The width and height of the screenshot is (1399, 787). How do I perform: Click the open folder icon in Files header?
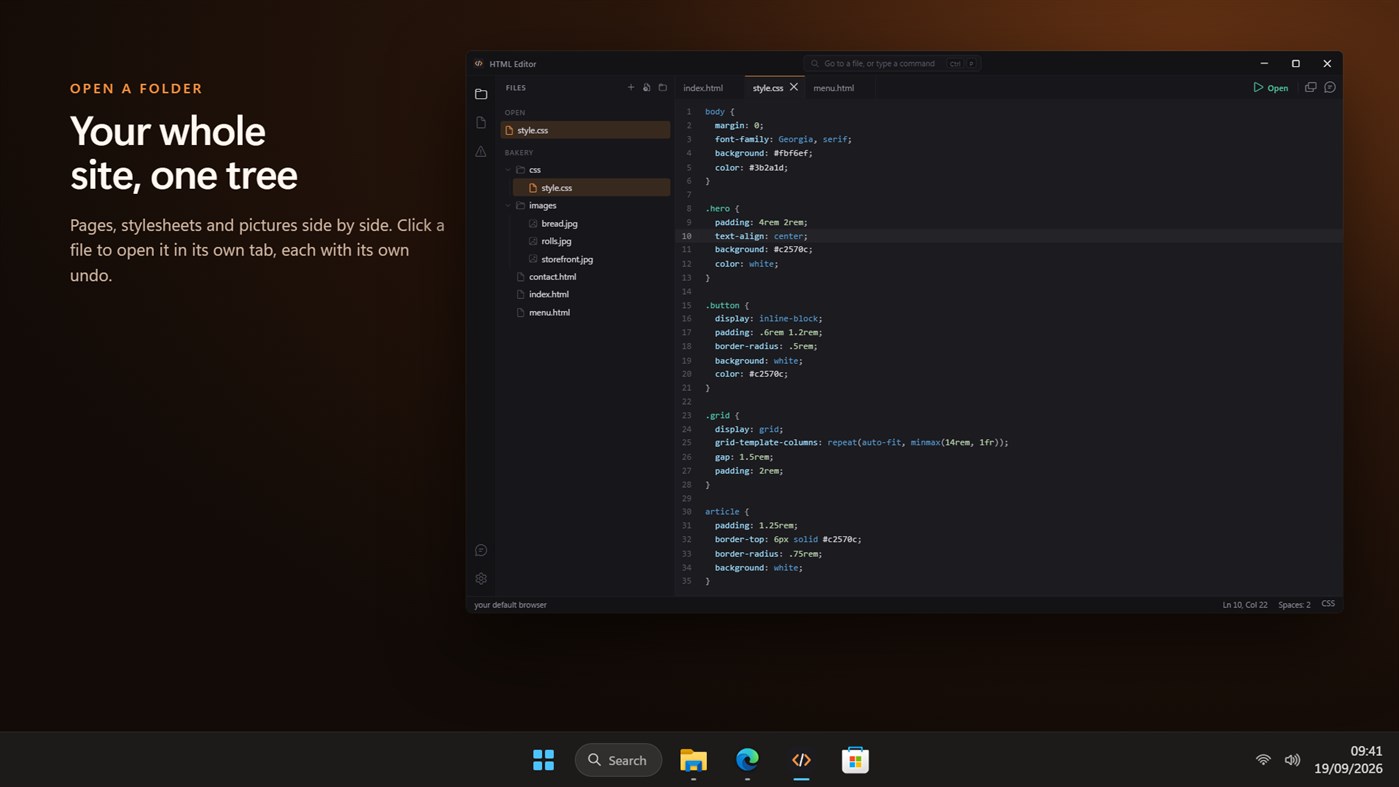[662, 88]
